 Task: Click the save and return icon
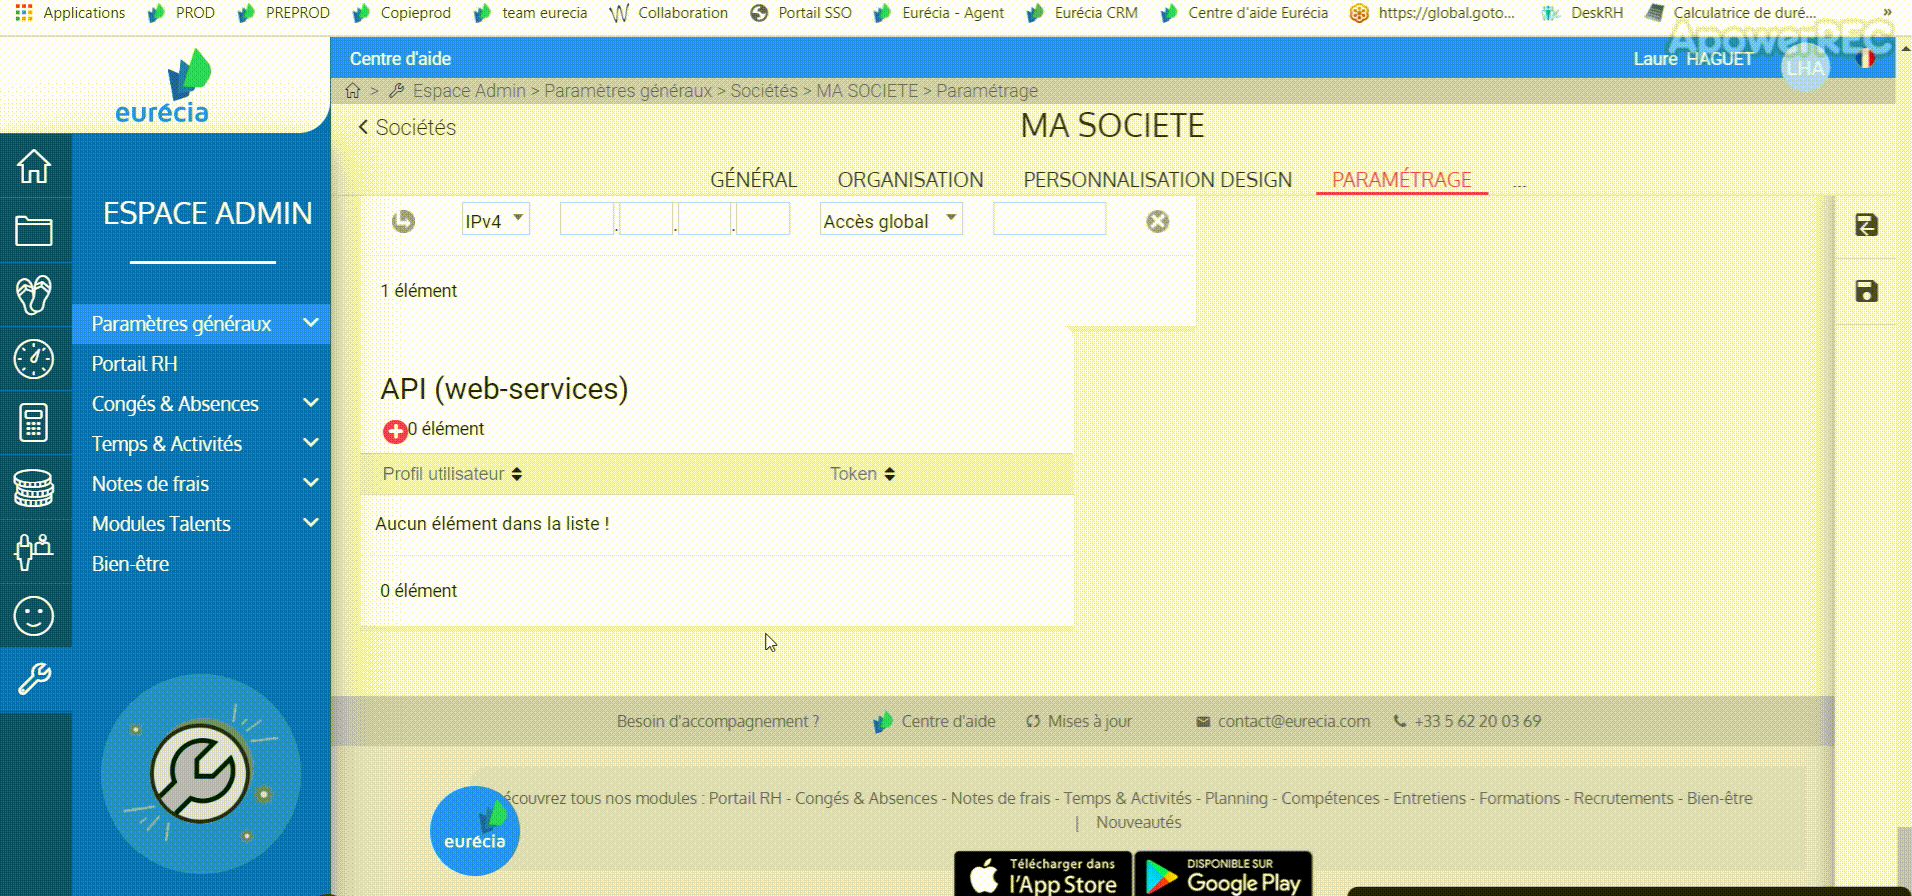[1866, 226]
